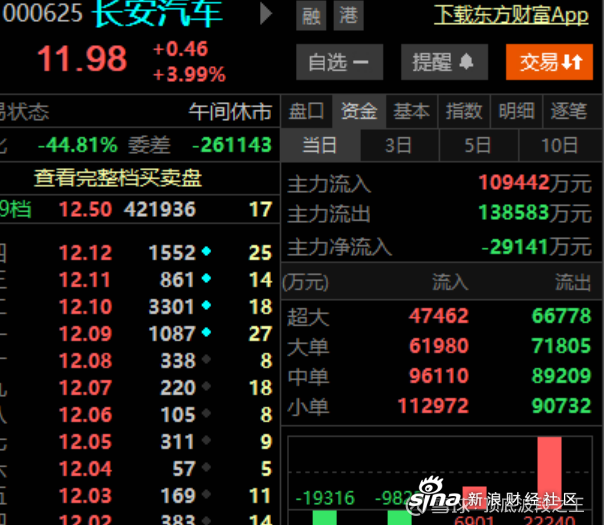This screenshot has height=525, width=604.
Task: Click the grey diamond beside volume 169
Action: coord(206,494)
